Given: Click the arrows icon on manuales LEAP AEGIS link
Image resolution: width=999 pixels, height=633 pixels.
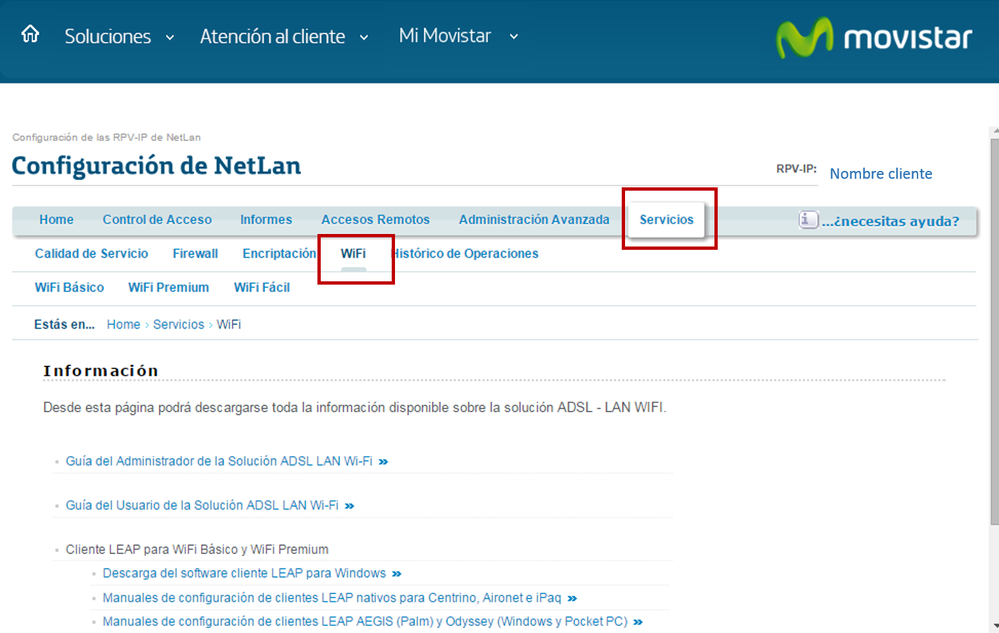Looking at the screenshot, I should point(638,620).
